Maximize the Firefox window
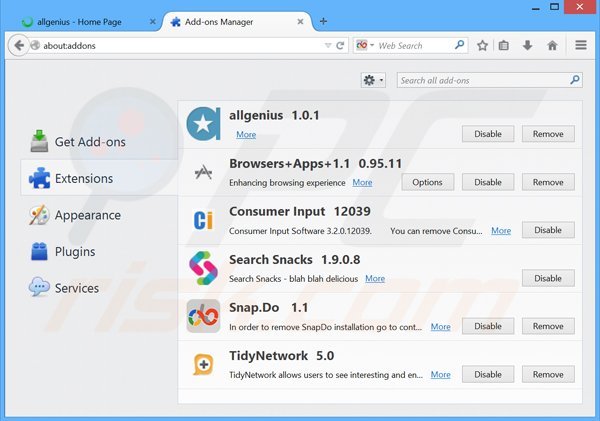The image size is (600, 421). (x=554, y=7)
